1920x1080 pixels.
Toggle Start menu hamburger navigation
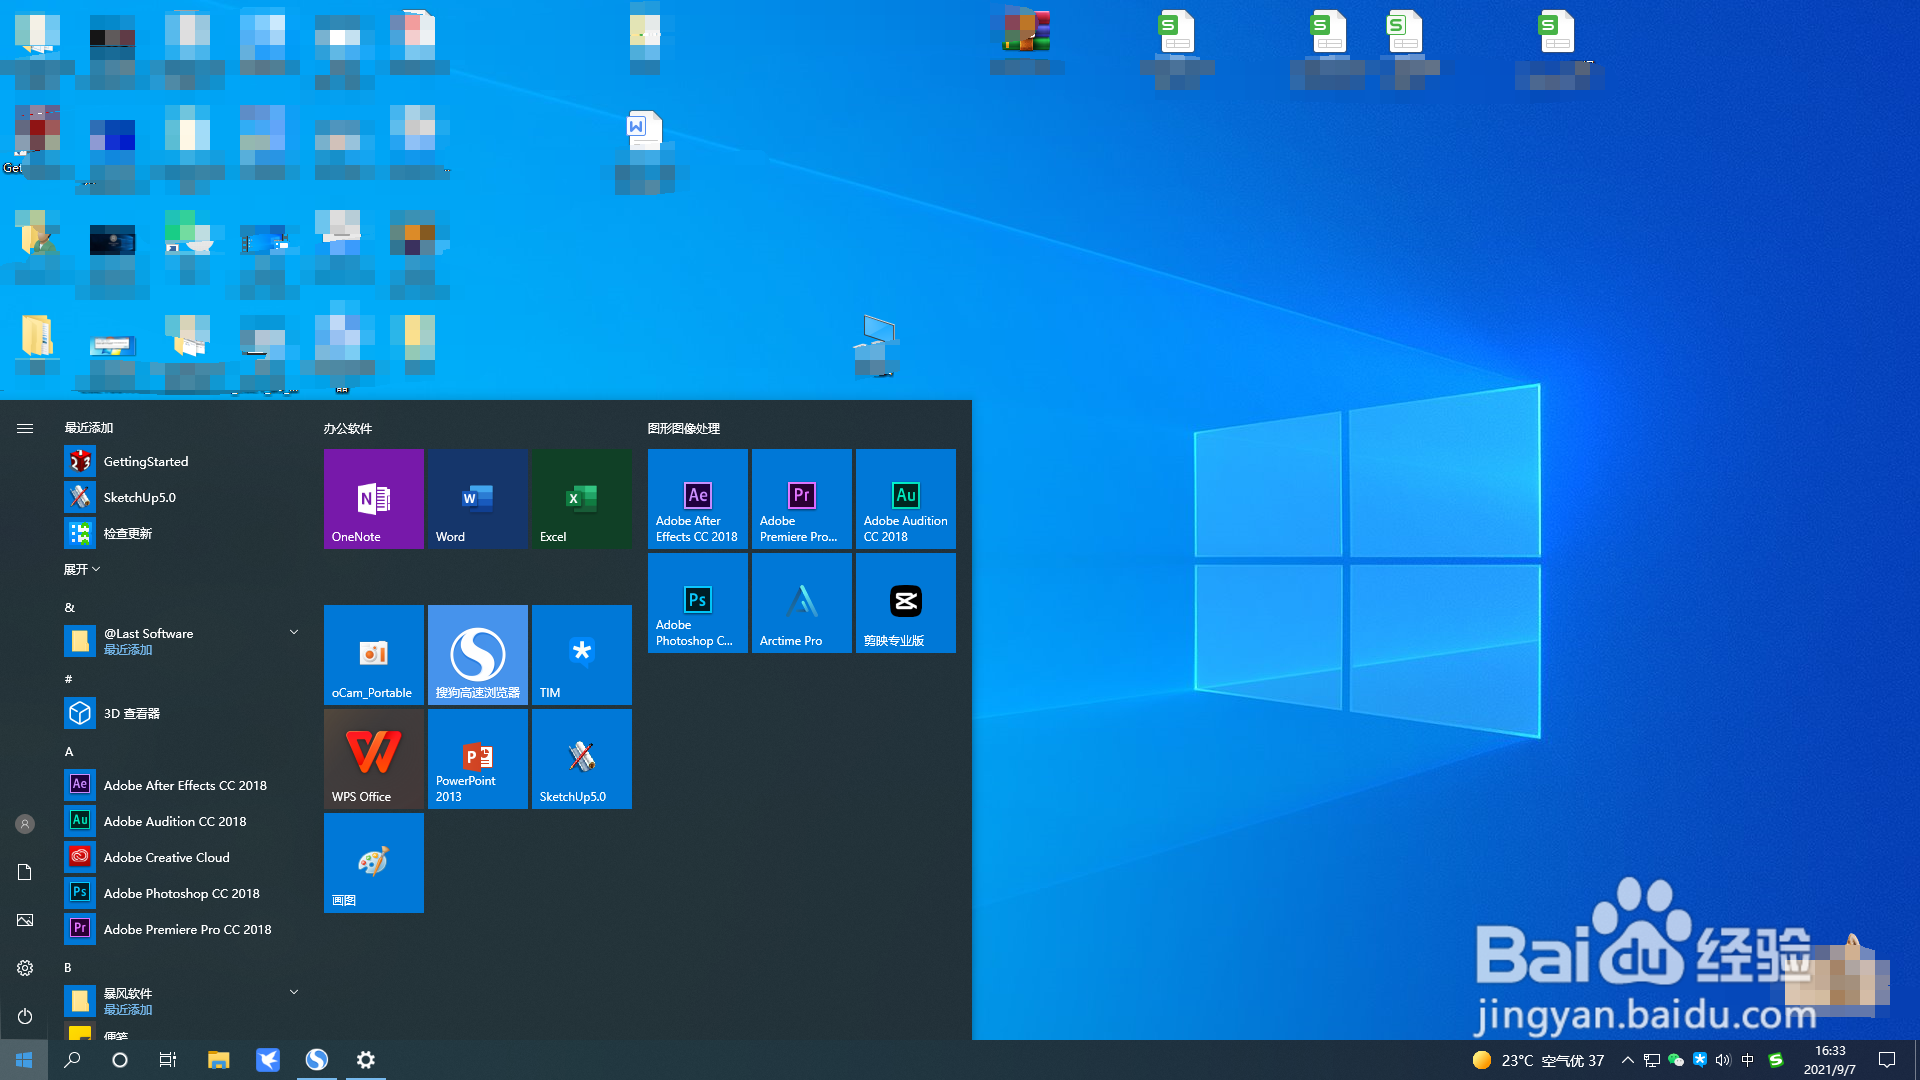tap(25, 428)
